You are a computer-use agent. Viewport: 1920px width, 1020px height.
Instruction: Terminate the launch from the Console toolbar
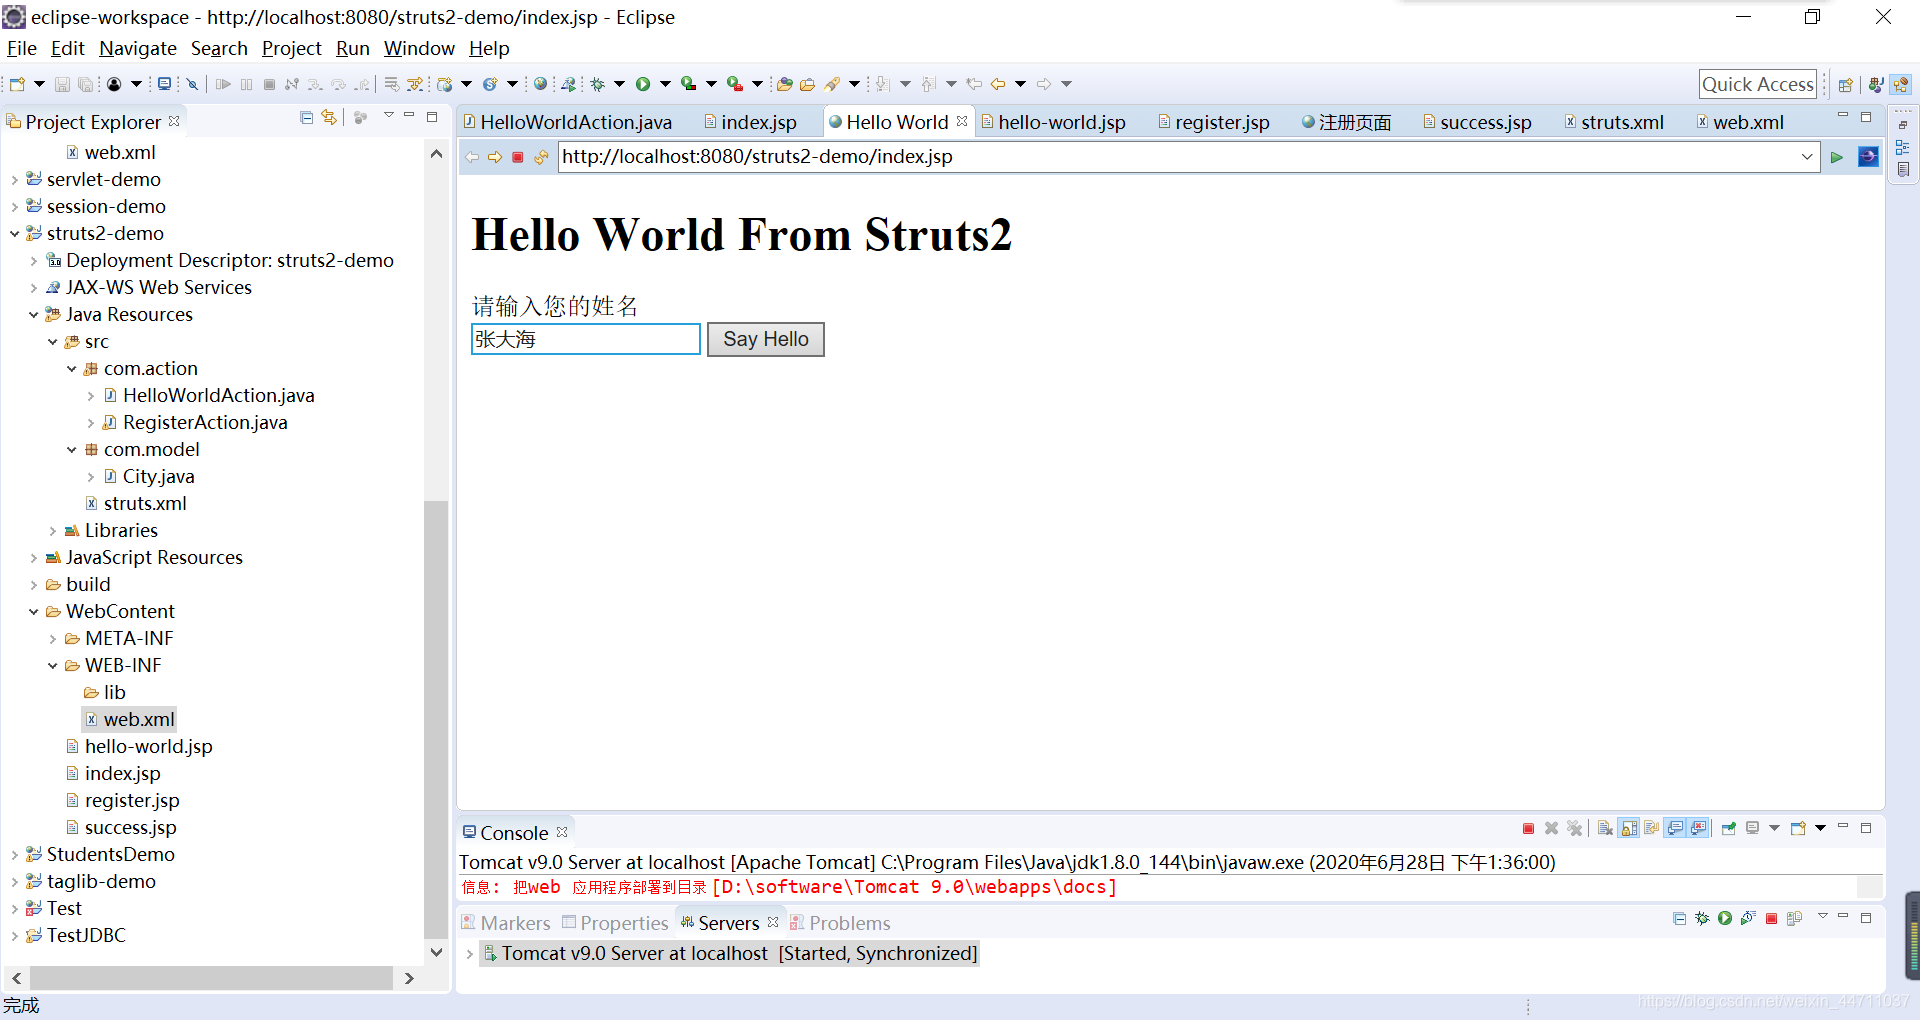click(1528, 829)
